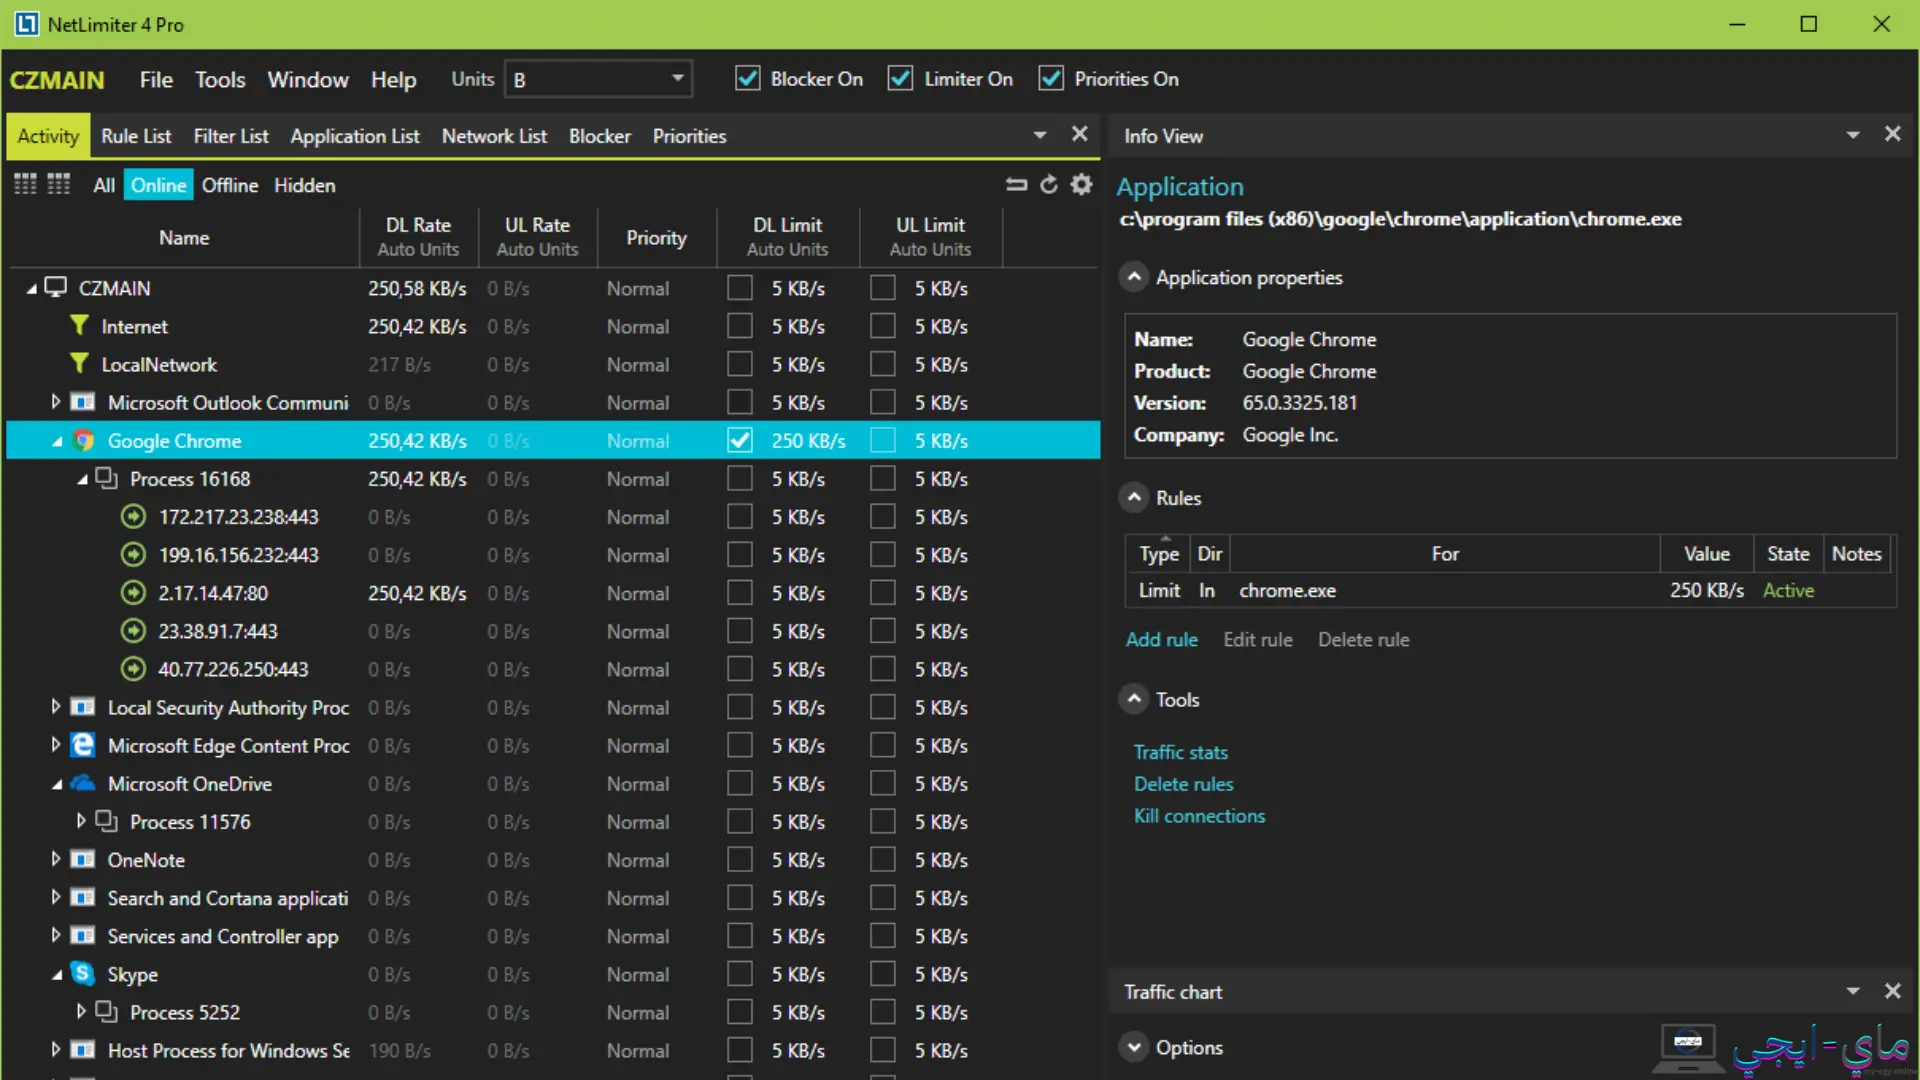Screen dimensions: 1920x1080
Task: Click the grid view icon with lines
Action: coord(25,185)
